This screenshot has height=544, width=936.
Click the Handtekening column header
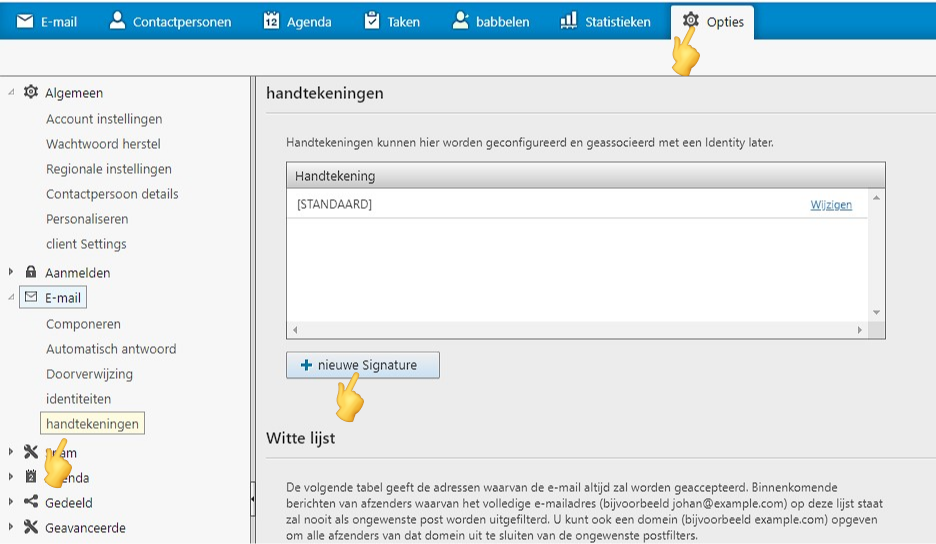tap(586, 176)
